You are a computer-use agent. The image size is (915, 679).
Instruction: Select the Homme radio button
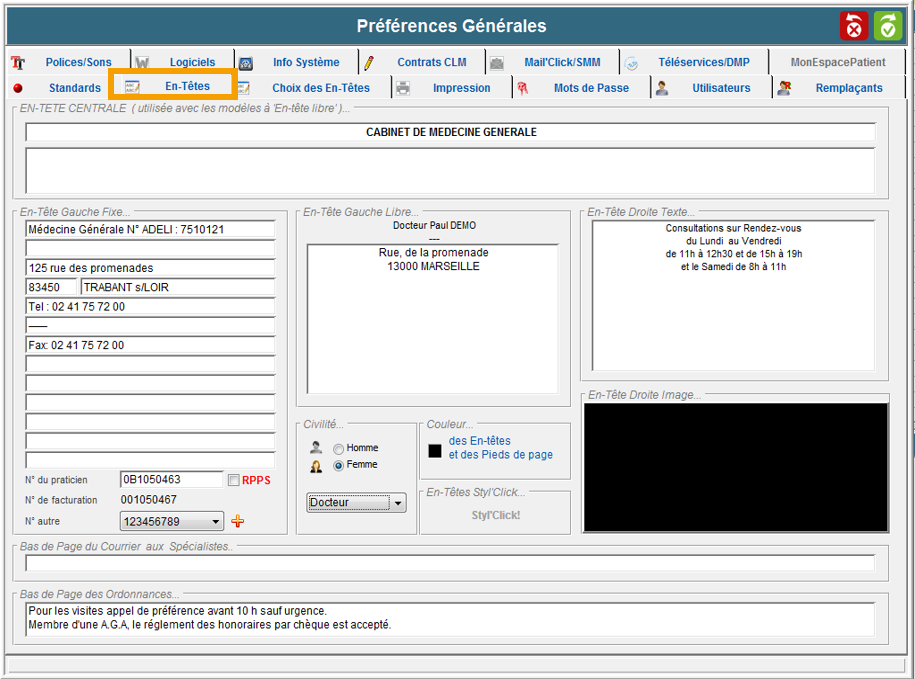pyautogui.click(x=339, y=449)
